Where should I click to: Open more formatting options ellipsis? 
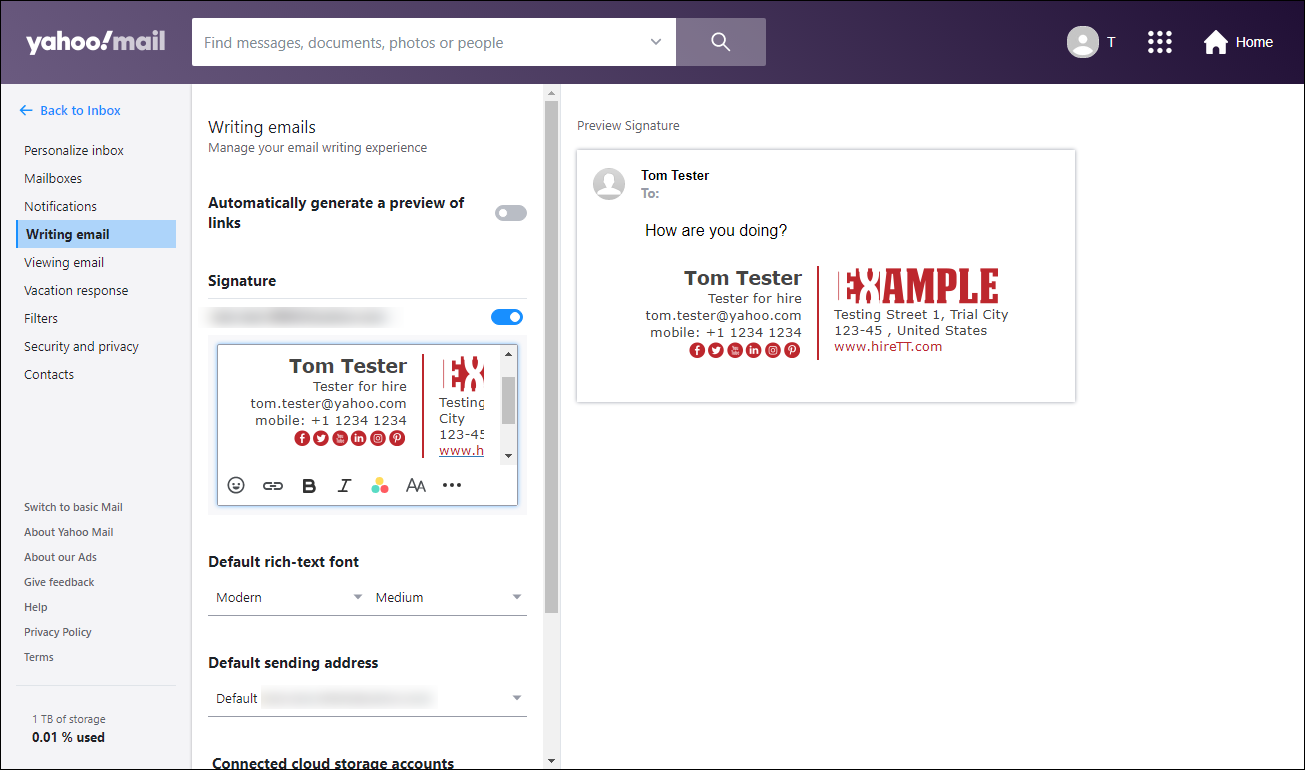pyautogui.click(x=452, y=485)
